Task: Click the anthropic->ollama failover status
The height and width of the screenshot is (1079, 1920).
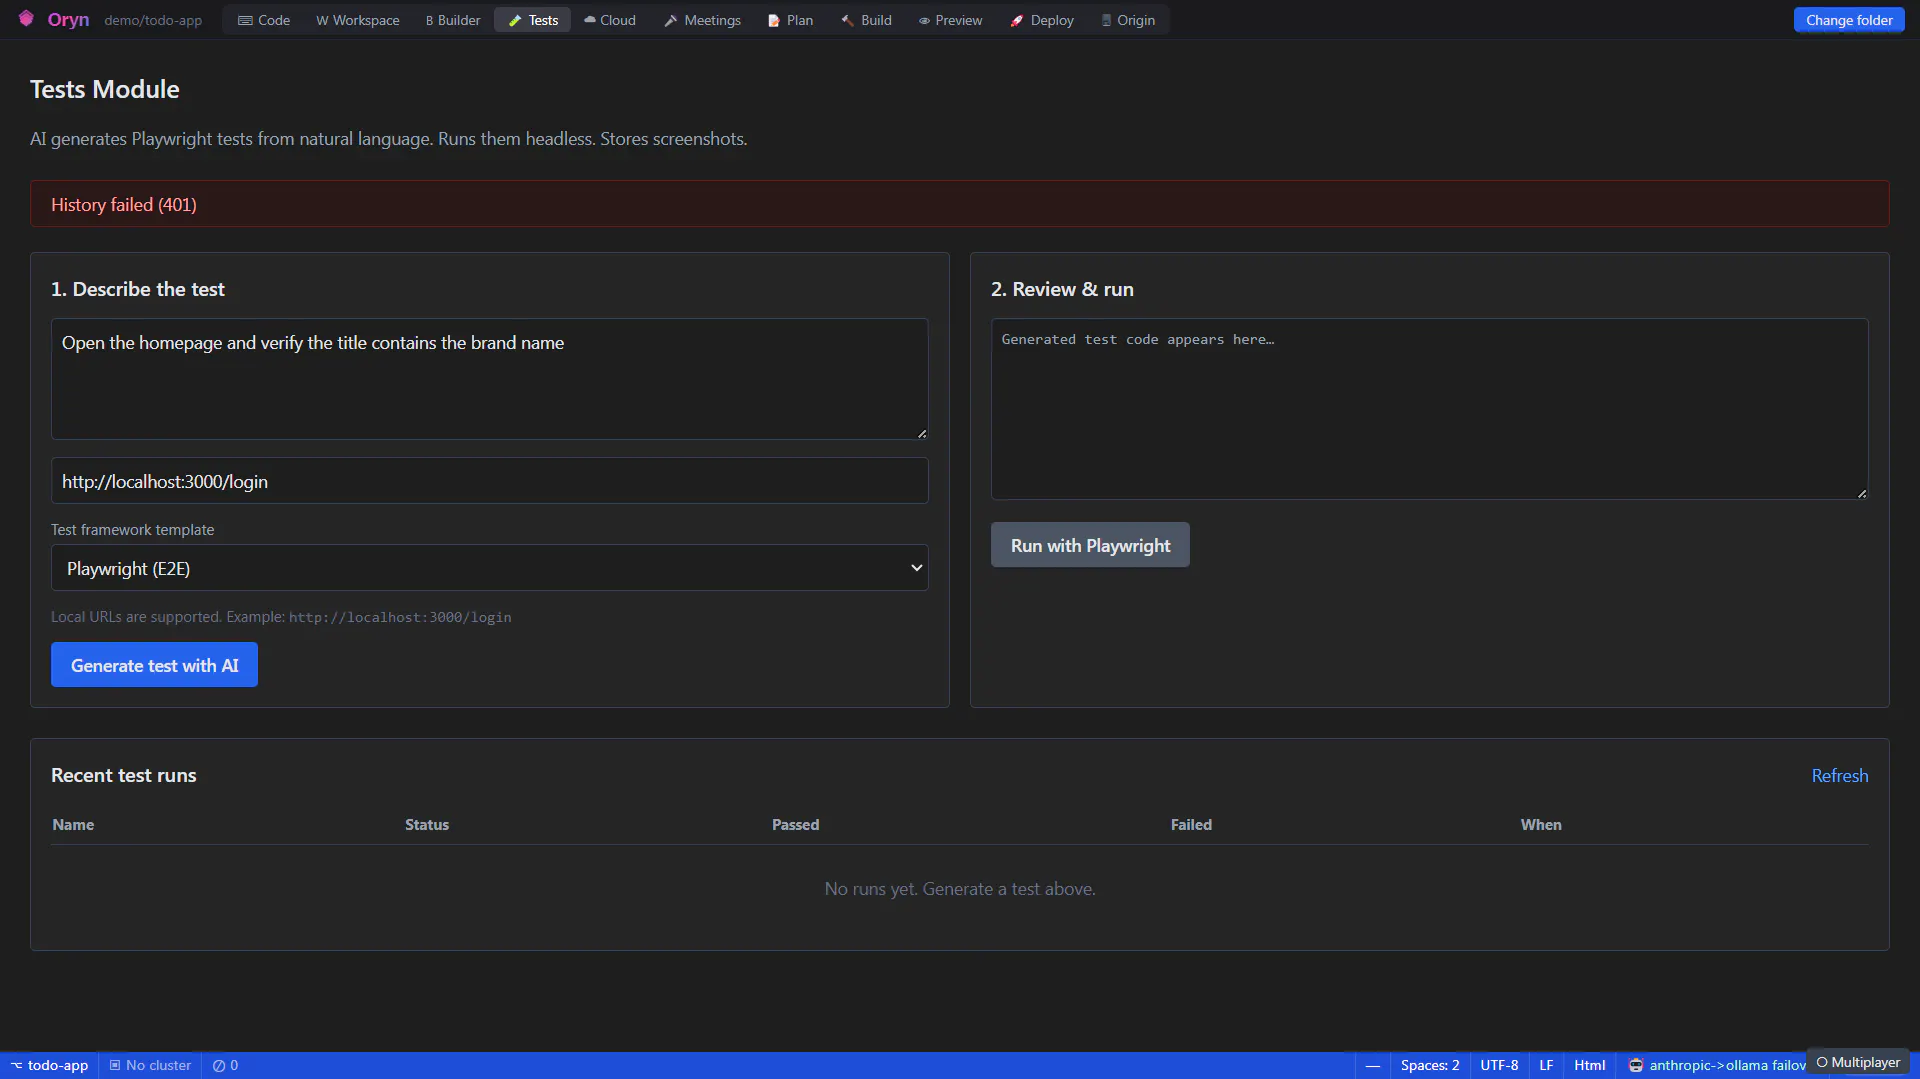Action: [x=1716, y=1065]
